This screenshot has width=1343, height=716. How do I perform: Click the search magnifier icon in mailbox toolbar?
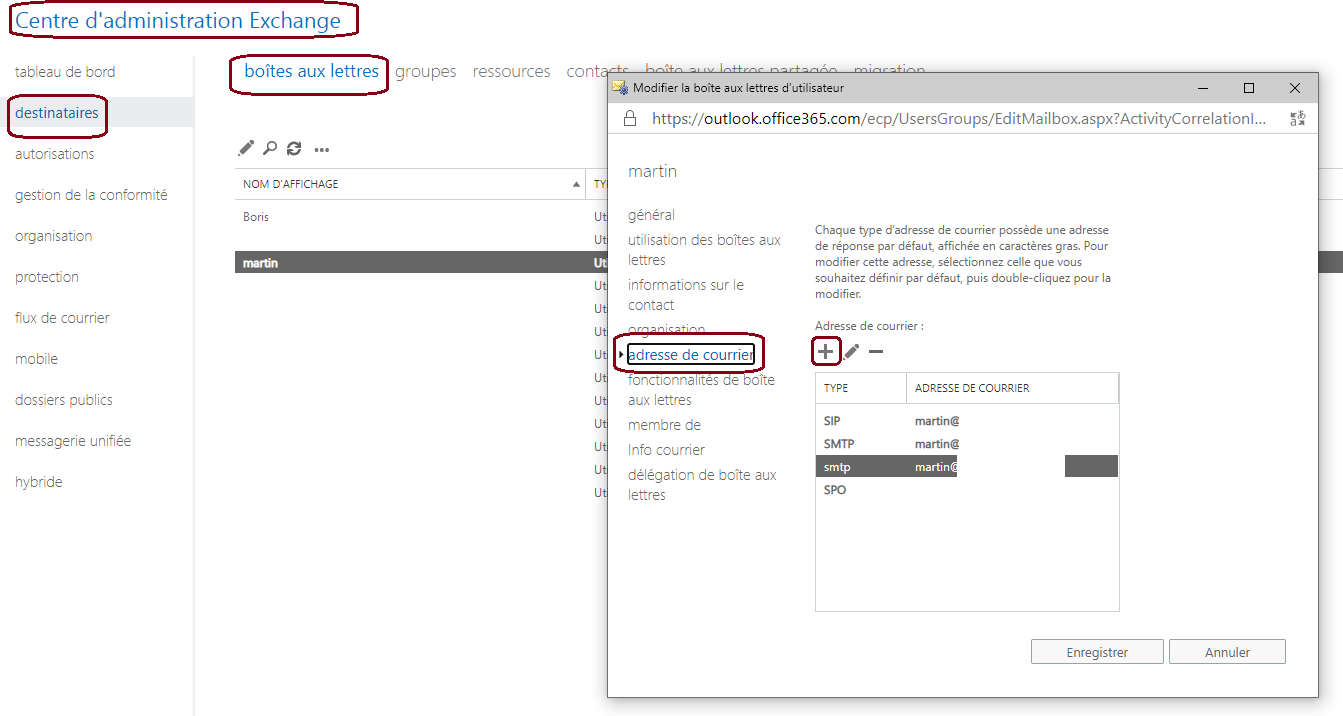coord(270,148)
